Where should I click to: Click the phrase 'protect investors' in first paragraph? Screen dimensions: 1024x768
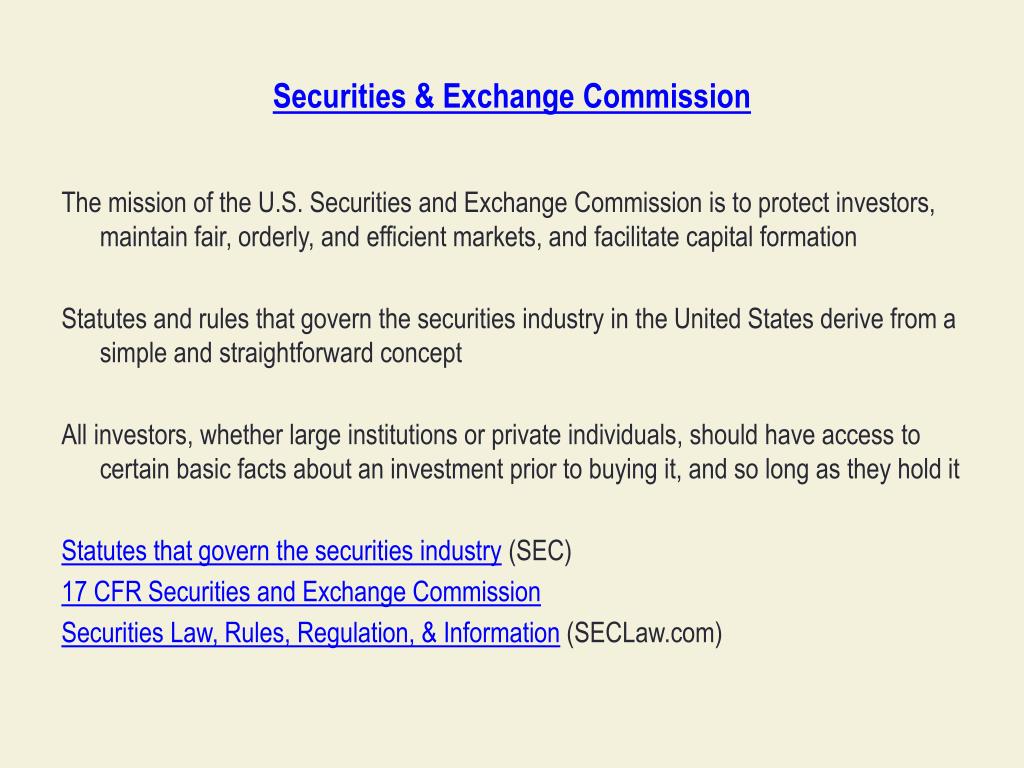pyautogui.click(x=844, y=203)
